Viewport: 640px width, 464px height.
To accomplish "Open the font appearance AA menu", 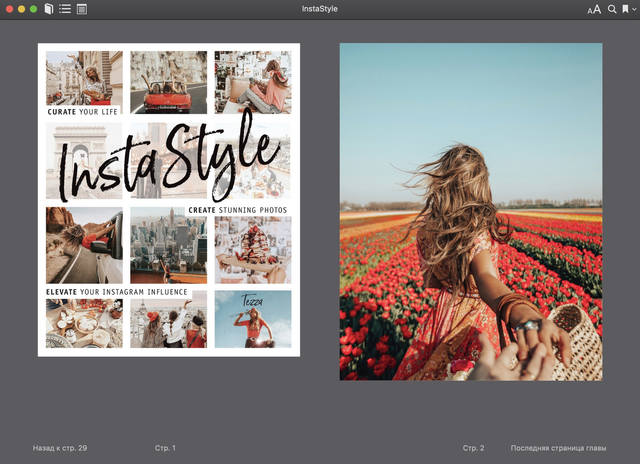I will click(594, 9).
